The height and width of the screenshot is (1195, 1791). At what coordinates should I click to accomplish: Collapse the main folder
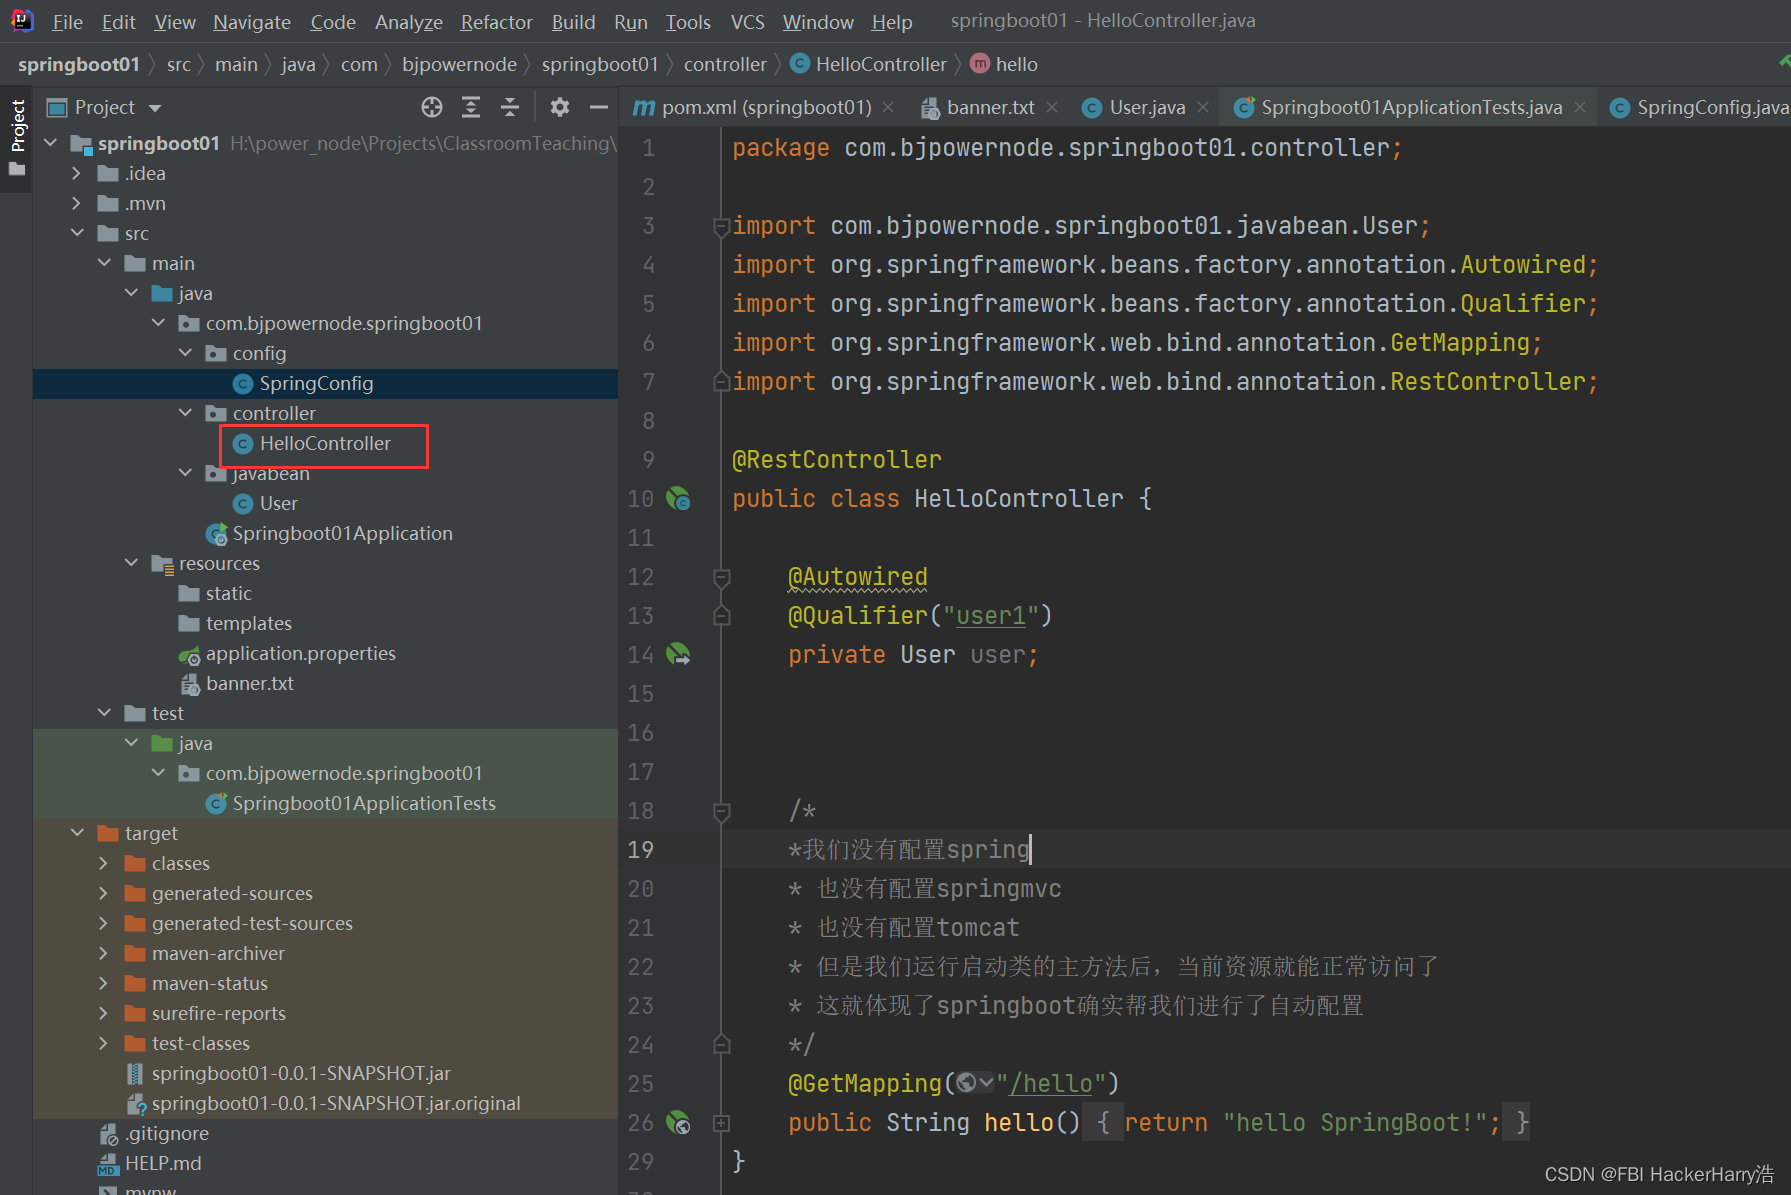(104, 263)
